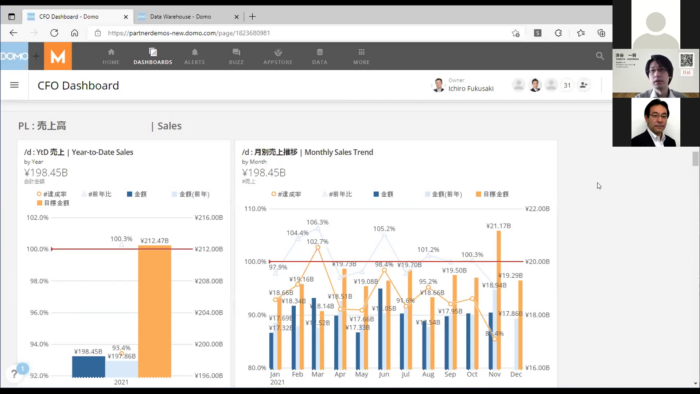Select top placeholder avatar participant tile

[x=656, y=24]
